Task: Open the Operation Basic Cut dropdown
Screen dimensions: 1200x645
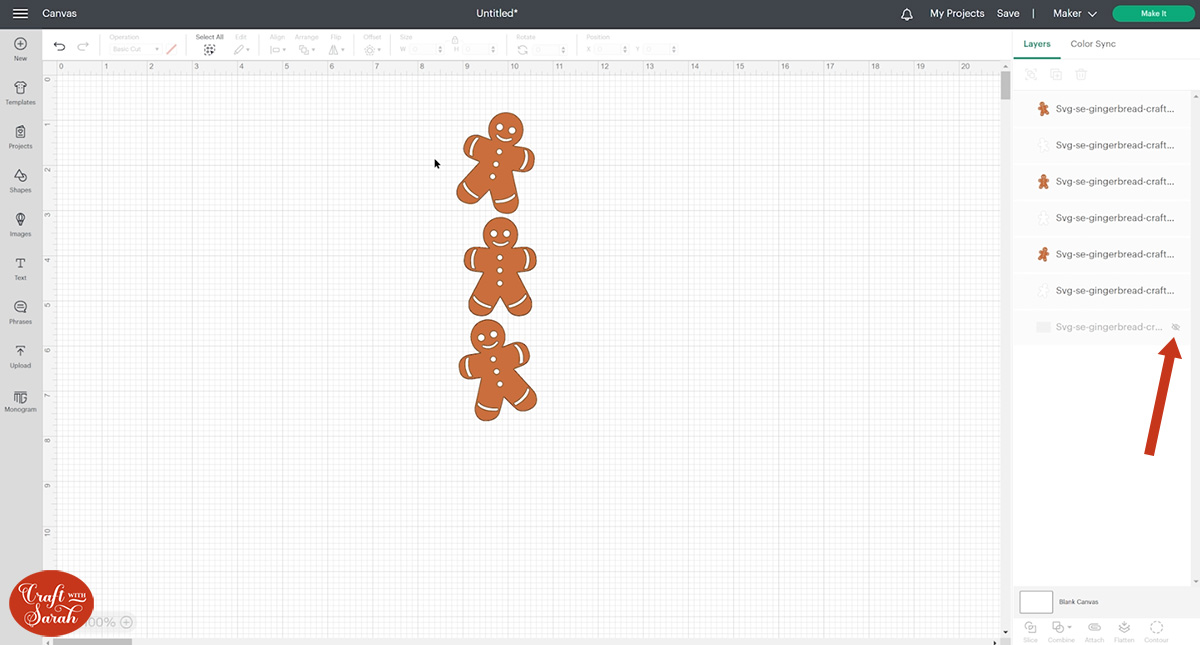Action: [x=134, y=49]
